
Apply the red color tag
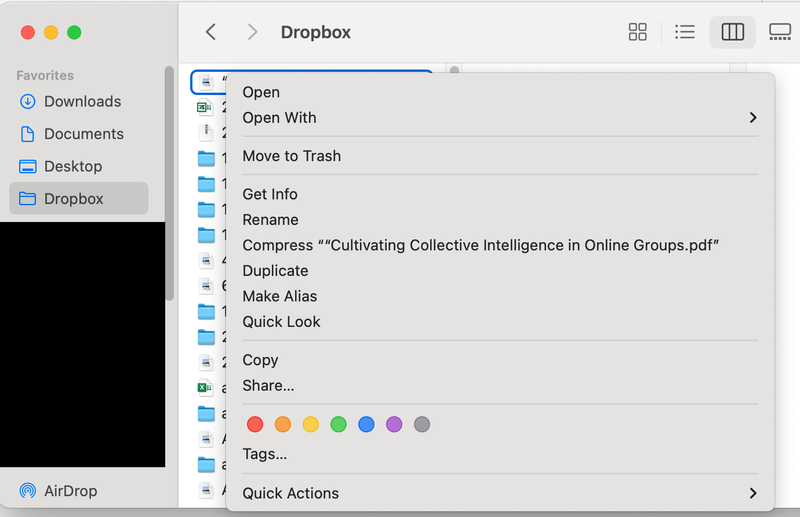255,424
